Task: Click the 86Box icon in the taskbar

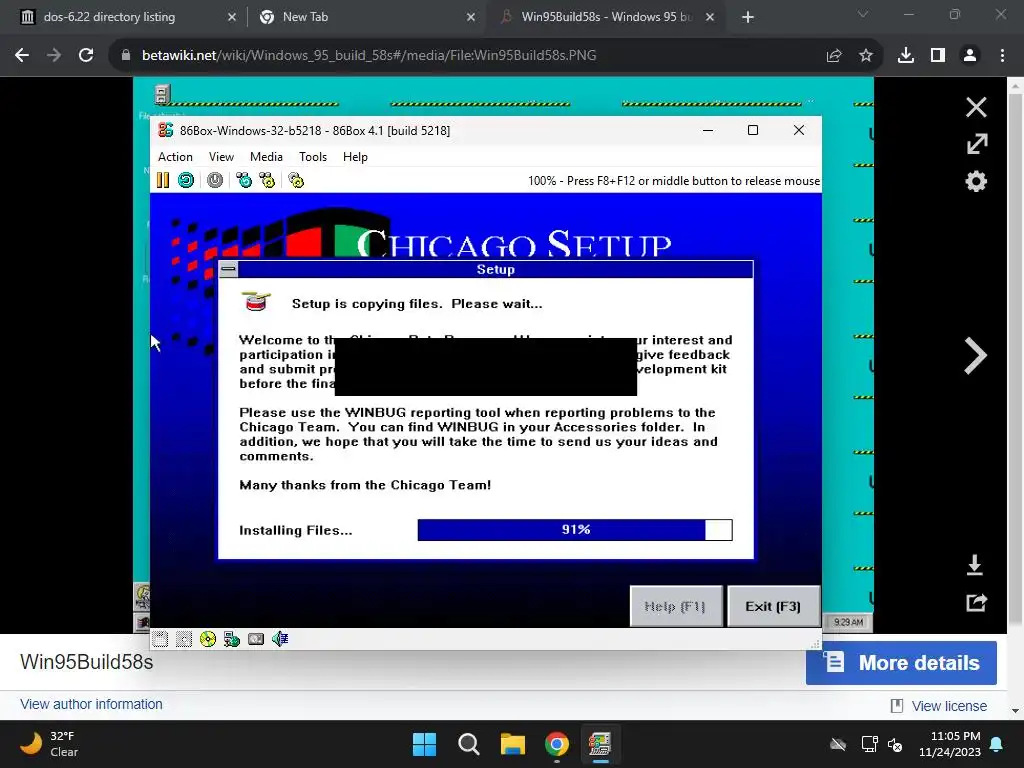Action: point(600,744)
